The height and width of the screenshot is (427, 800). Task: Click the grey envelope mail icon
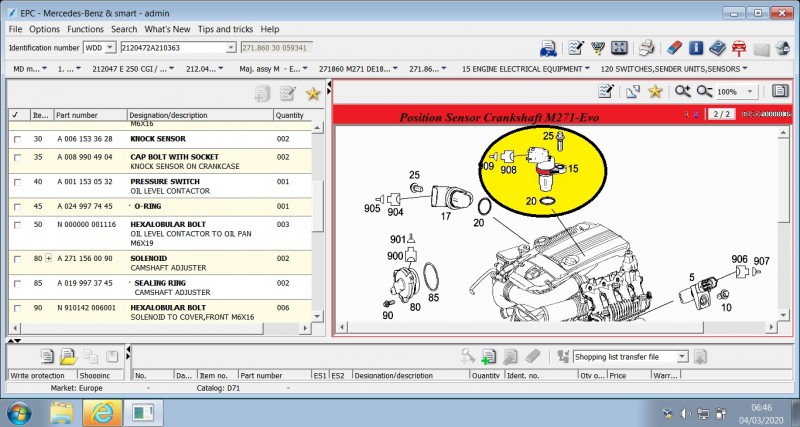click(761, 49)
